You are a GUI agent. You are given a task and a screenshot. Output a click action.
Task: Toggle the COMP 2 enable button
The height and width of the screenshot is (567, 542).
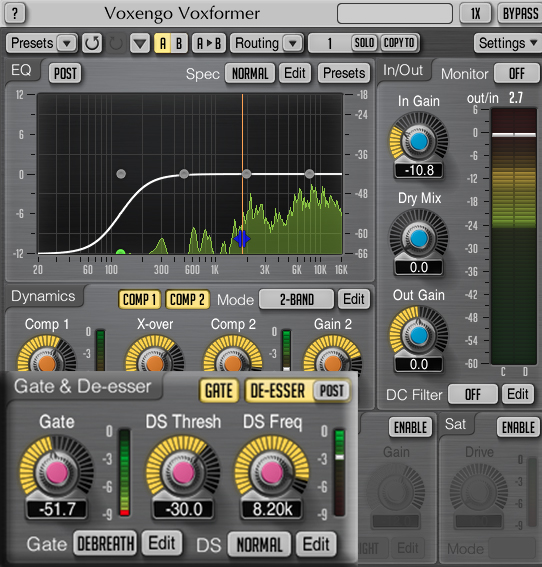pos(187,299)
